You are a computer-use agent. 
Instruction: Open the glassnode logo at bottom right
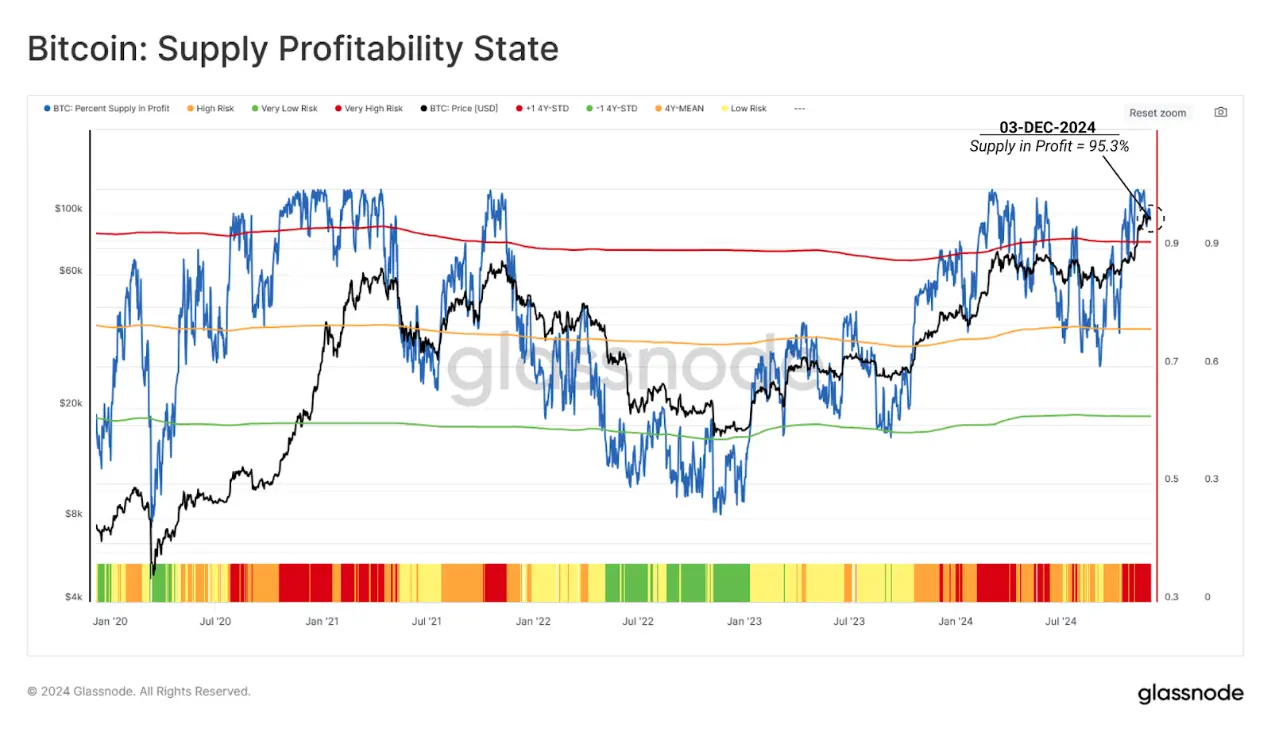pyautogui.click(x=1190, y=693)
